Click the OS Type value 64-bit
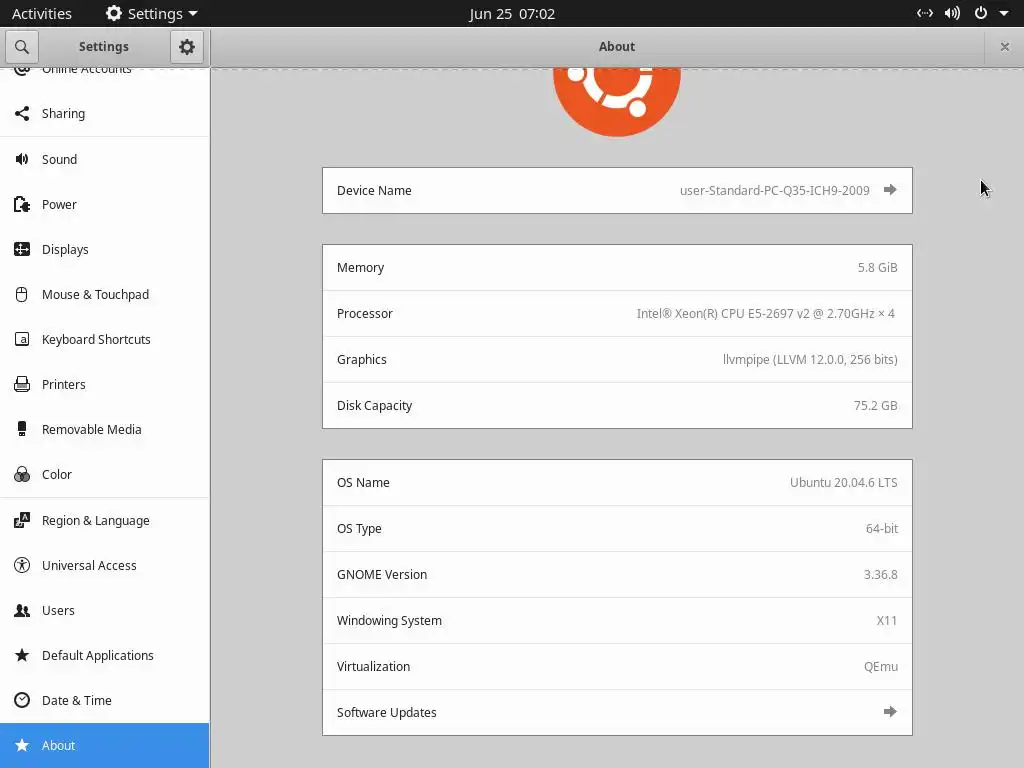 [x=882, y=529]
